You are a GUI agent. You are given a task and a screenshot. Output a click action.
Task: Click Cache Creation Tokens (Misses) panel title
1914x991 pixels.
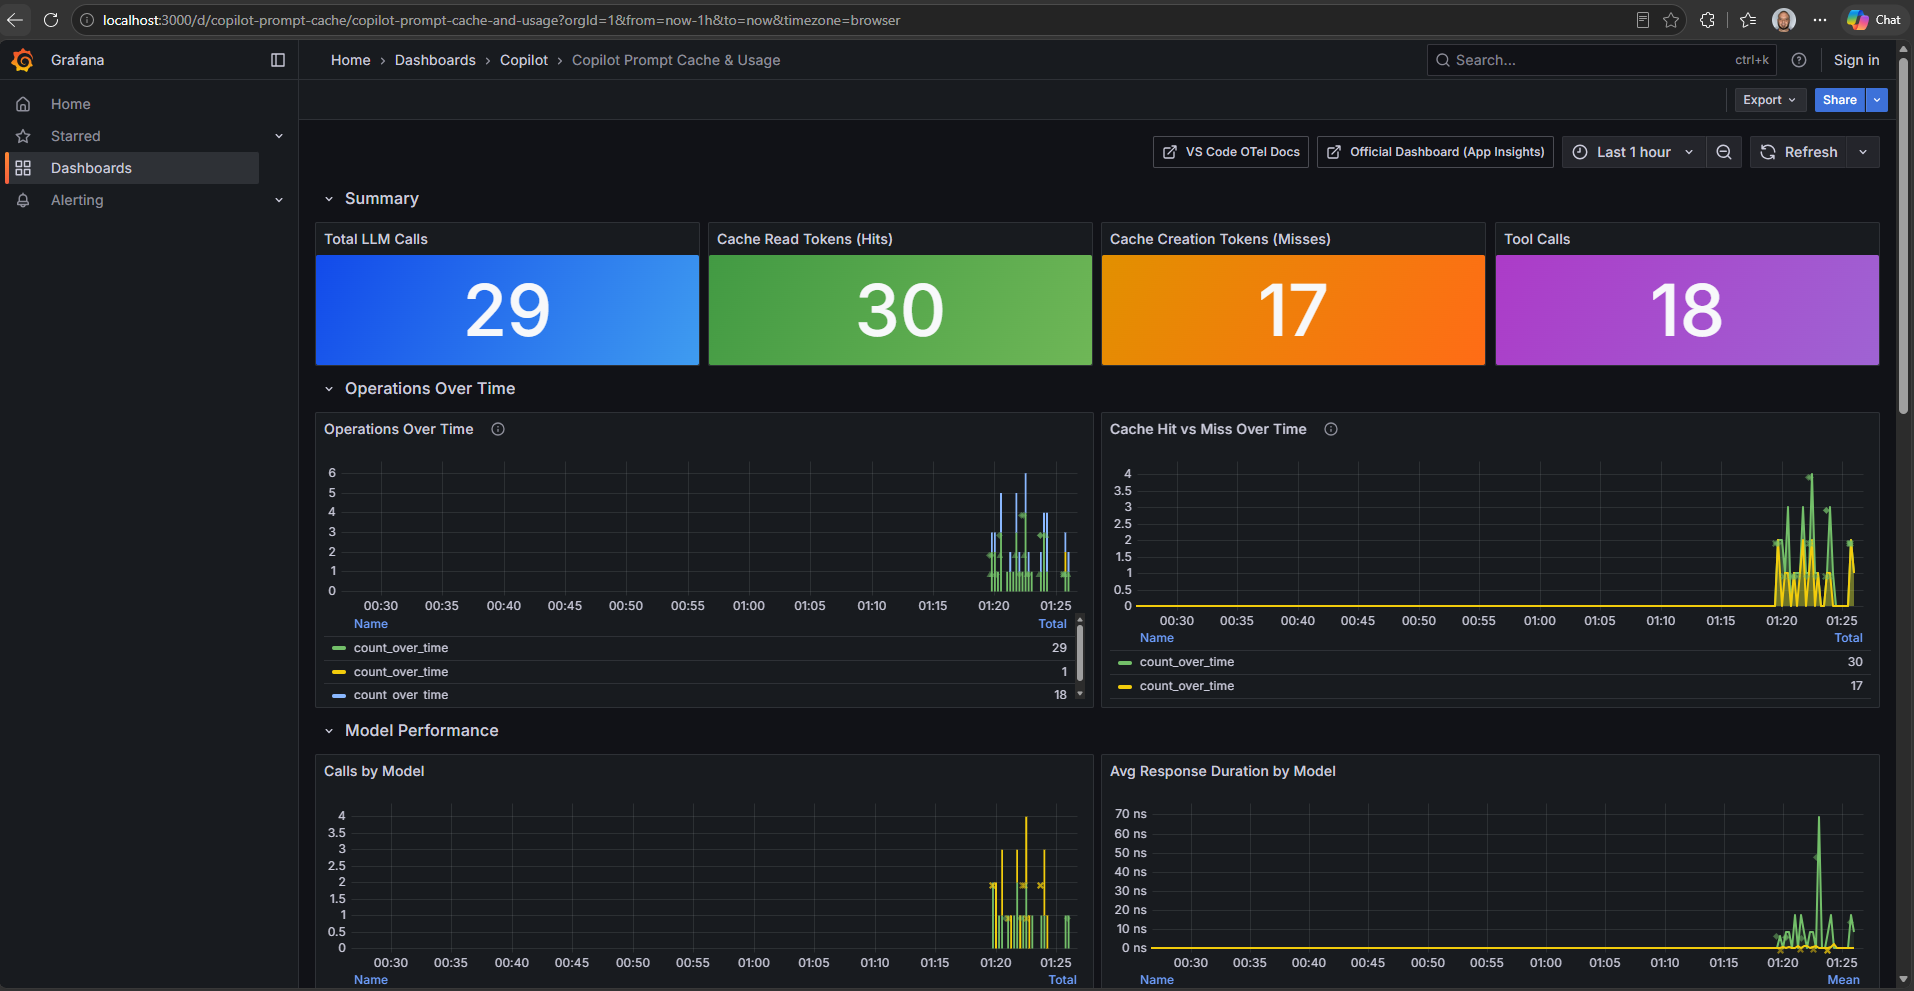(x=1220, y=239)
